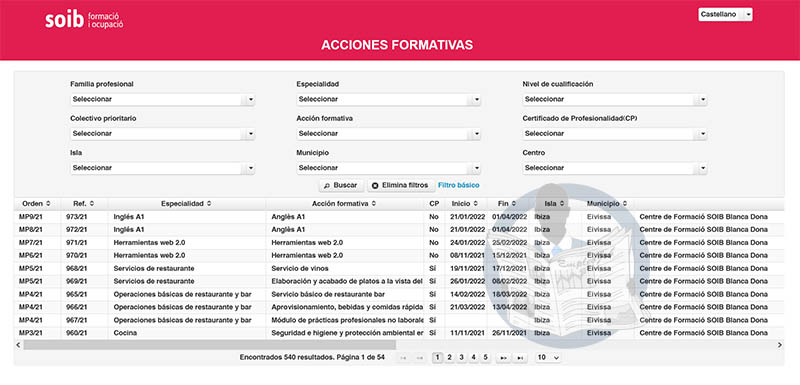Viewport: 800px width, 385px height.
Task: Click the horizontal scrollbar right arrow
Action: point(780,345)
